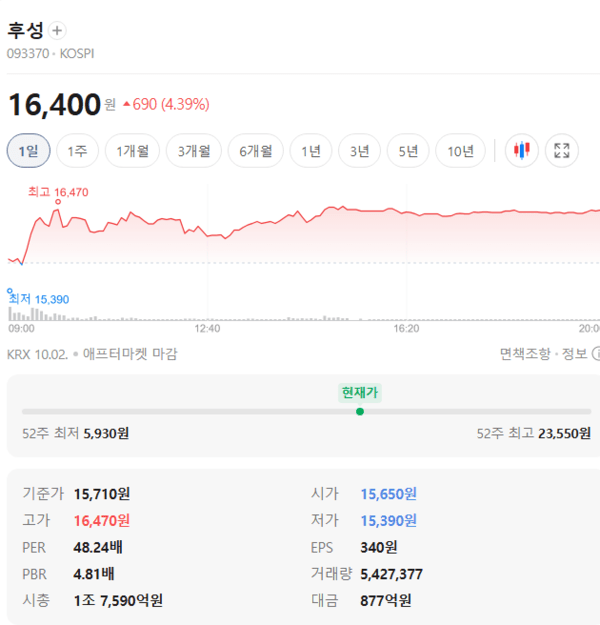Click the change value 690 (4.39%)
Screen dimensions: 600x625
tap(166, 104)
